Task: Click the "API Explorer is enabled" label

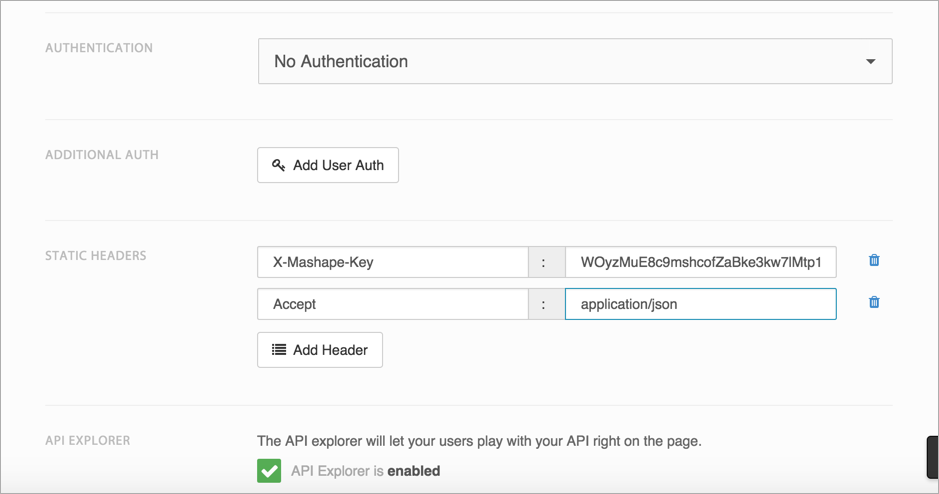Action: (365, 471)
